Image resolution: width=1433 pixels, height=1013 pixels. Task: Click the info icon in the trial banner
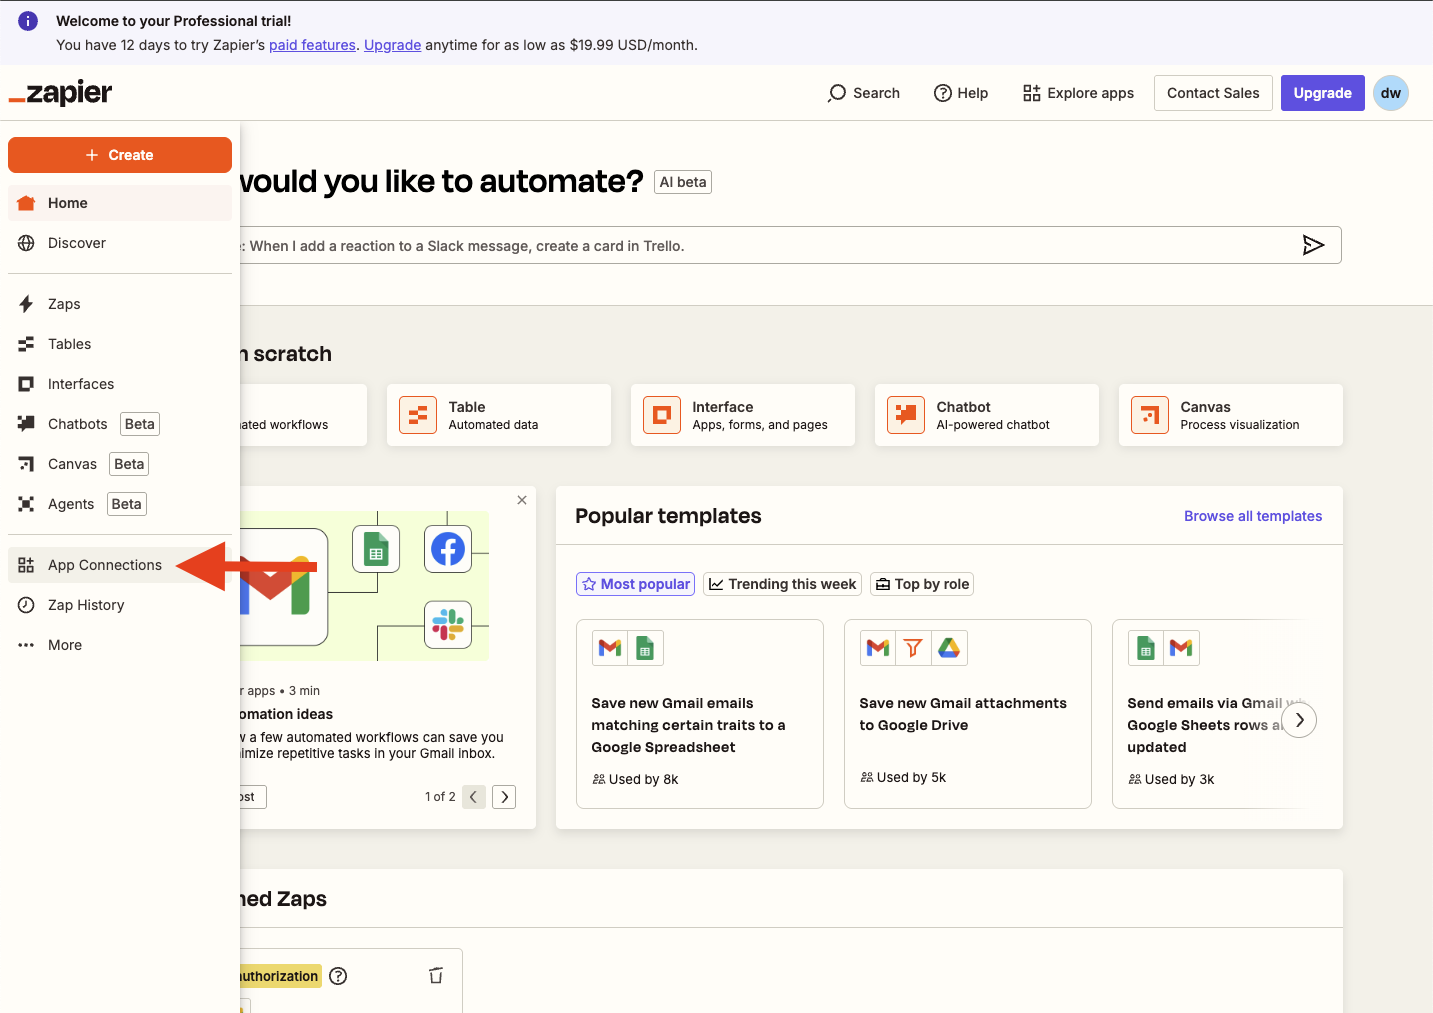point(28,21)
